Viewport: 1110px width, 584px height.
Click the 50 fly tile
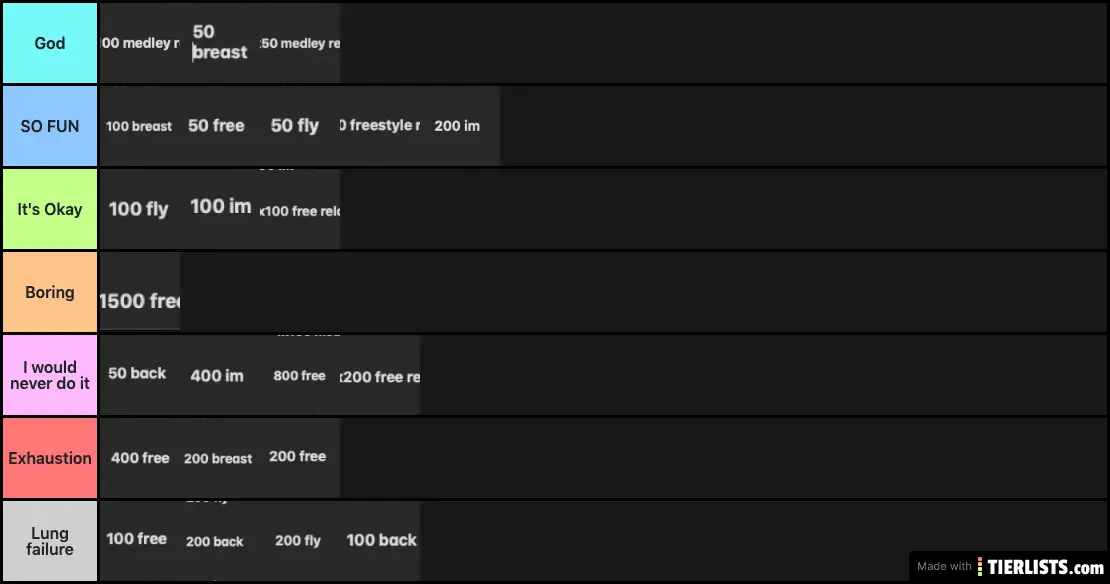point(295,126)
